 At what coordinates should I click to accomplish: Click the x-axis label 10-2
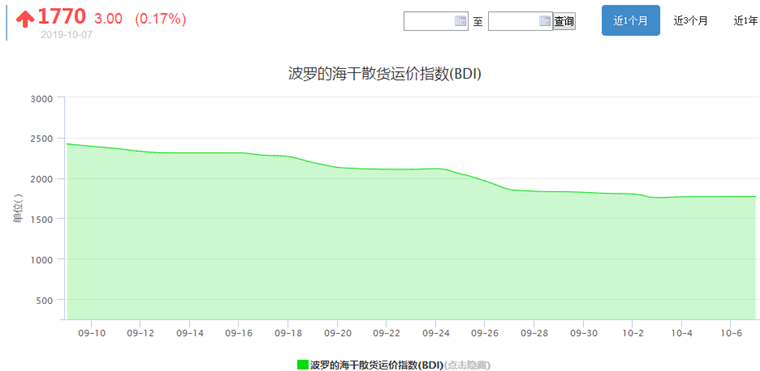(632, 333)
